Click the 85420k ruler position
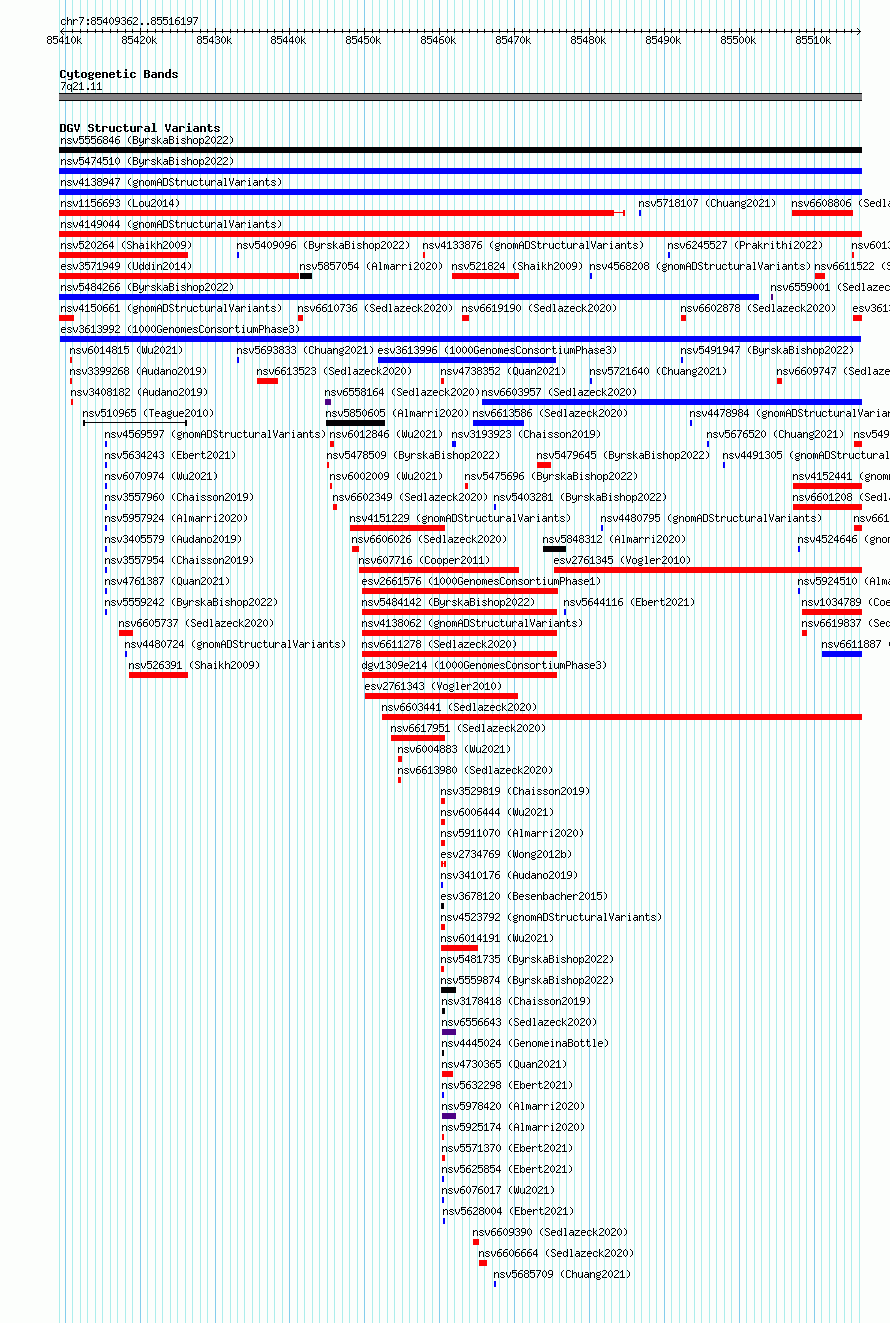 (139, 40)
